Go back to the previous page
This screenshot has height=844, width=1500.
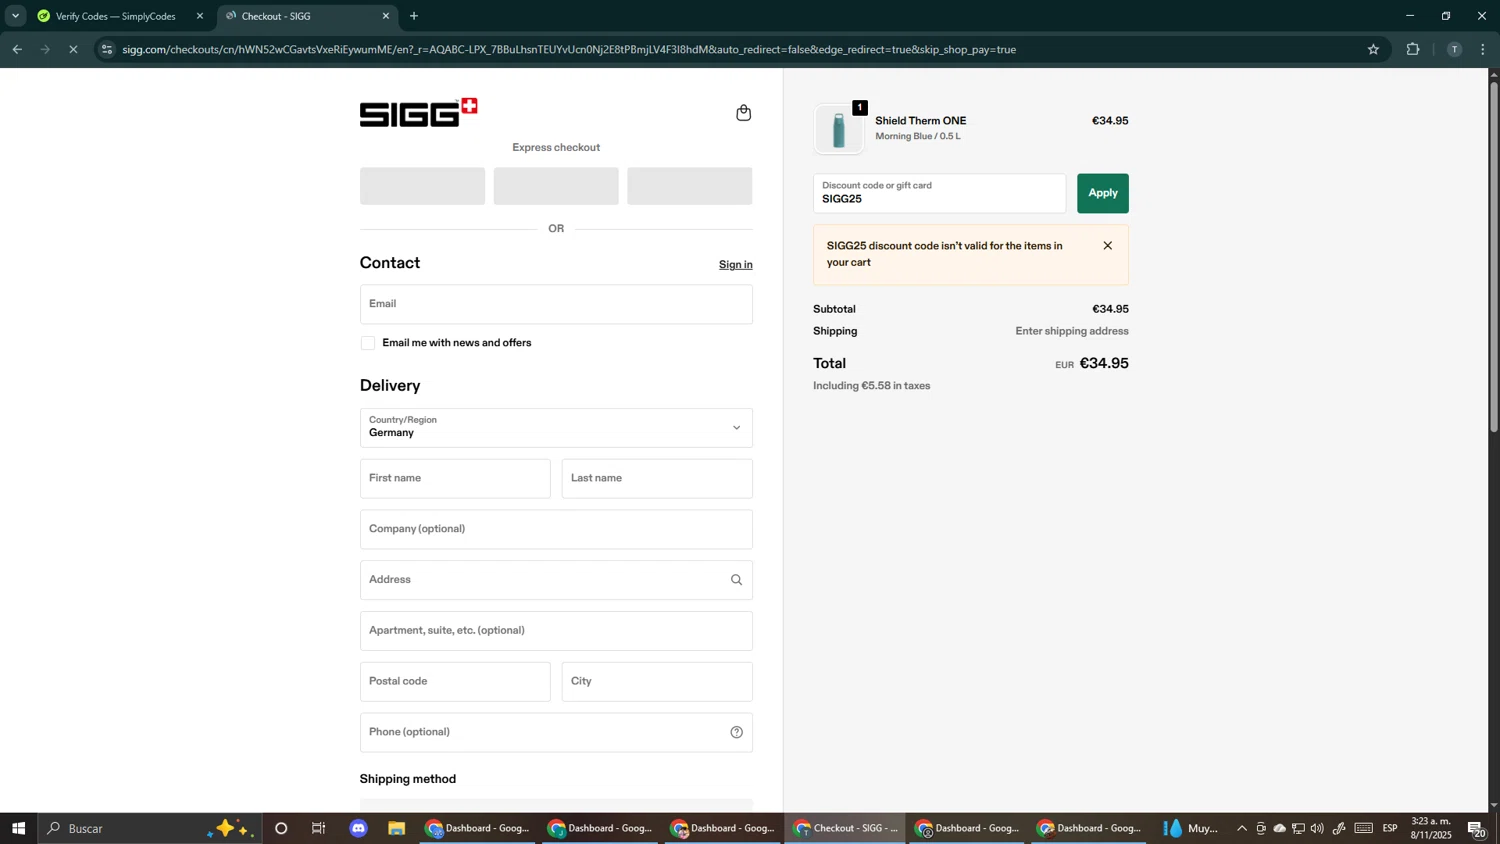tap(17, 49)
